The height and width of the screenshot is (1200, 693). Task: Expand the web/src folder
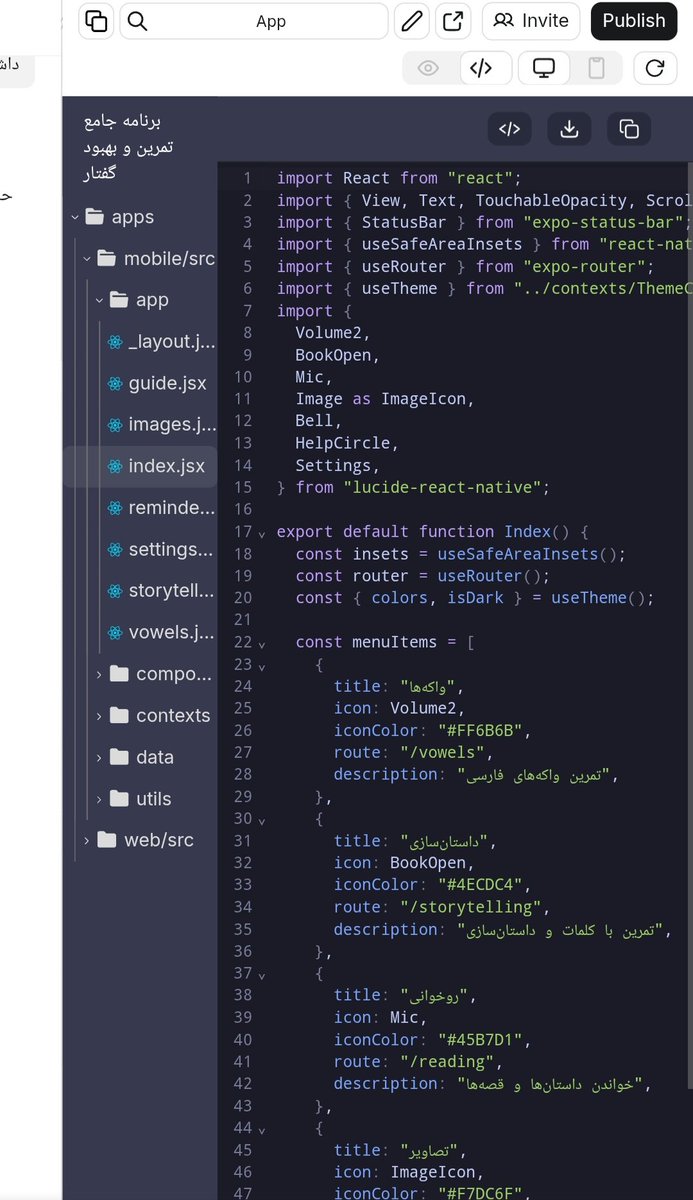tap(87, 841)
